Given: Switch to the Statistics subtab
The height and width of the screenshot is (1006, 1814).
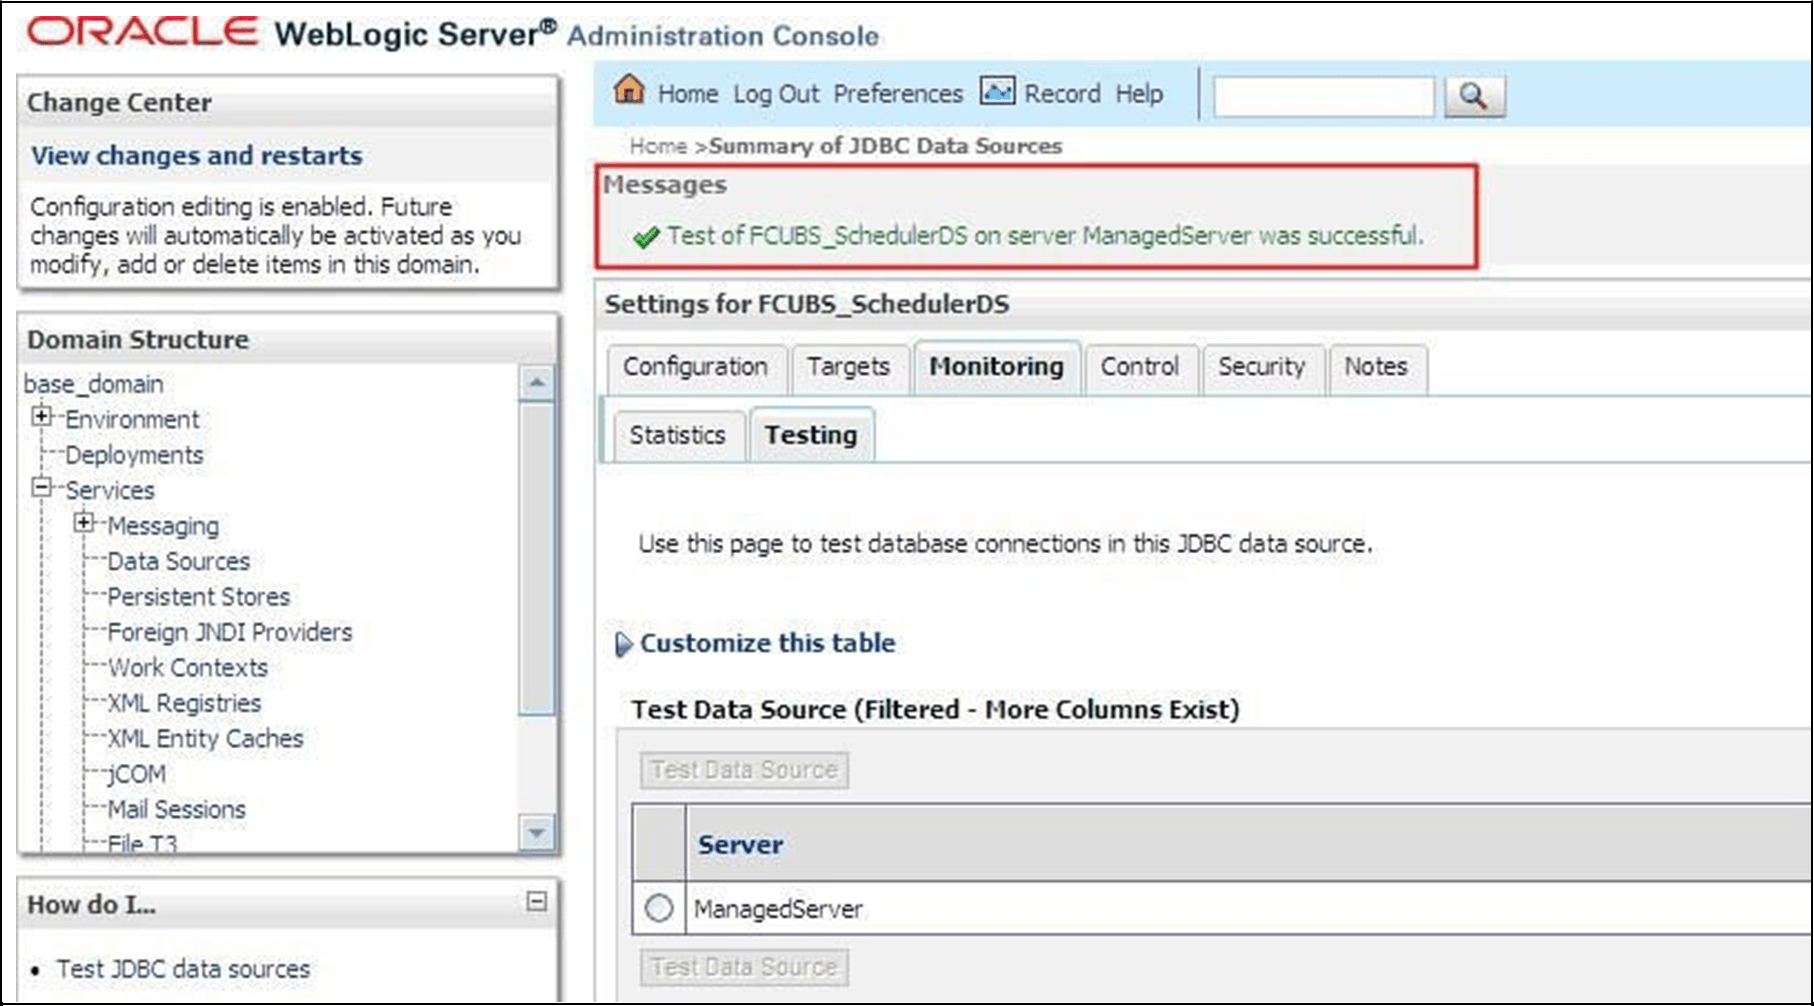Looking at the screenshot, I should tap(677, 436).
